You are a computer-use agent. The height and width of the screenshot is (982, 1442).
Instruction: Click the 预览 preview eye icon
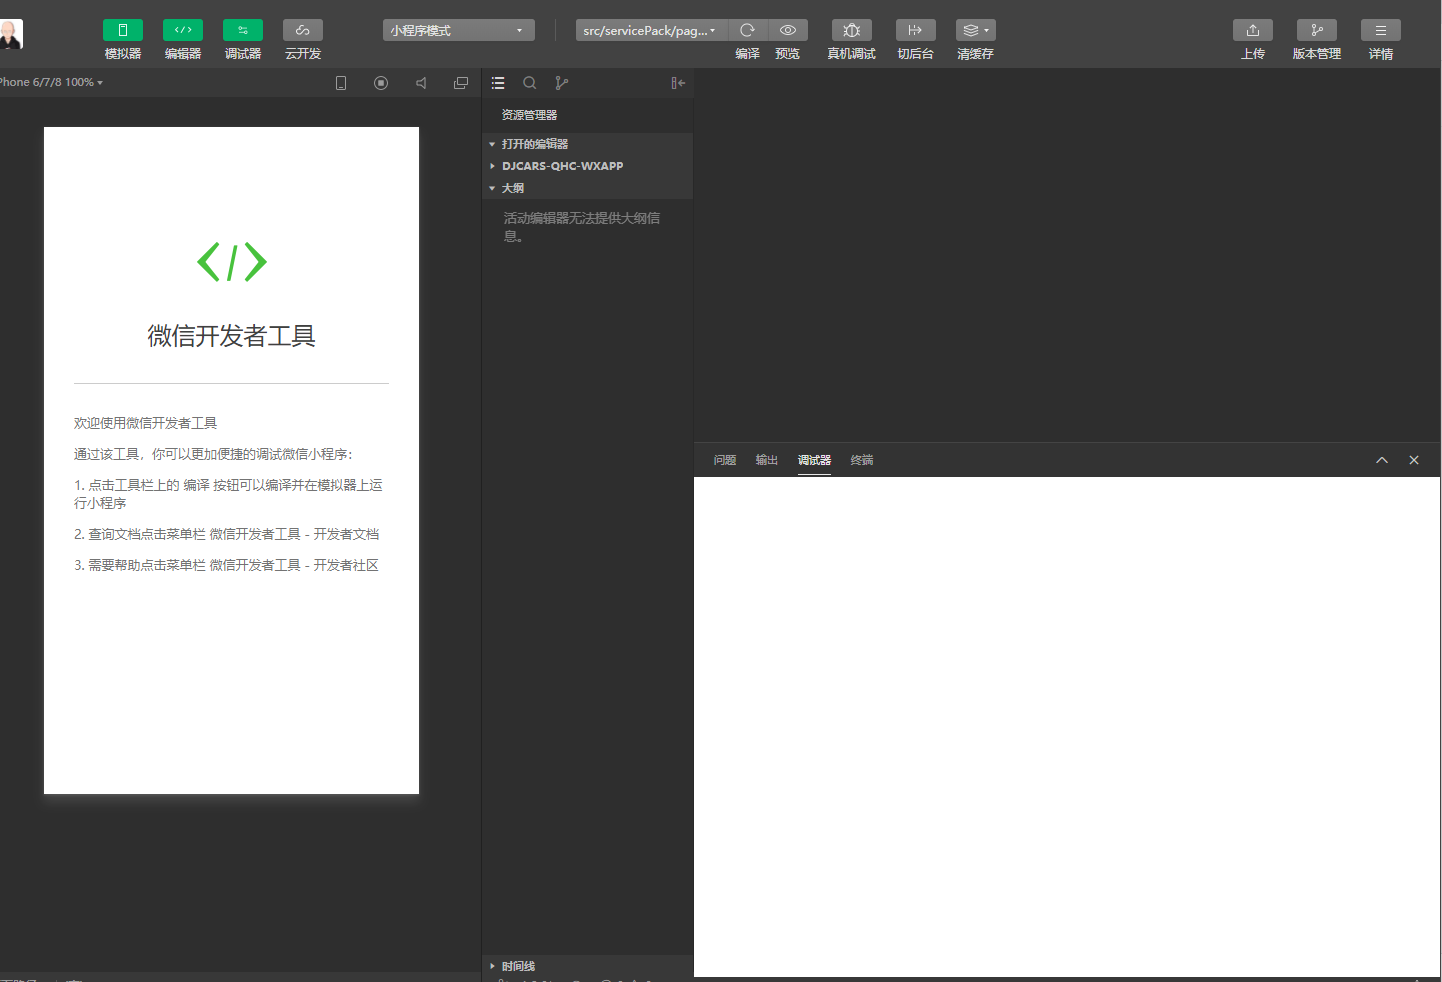(x=788, y=30)
